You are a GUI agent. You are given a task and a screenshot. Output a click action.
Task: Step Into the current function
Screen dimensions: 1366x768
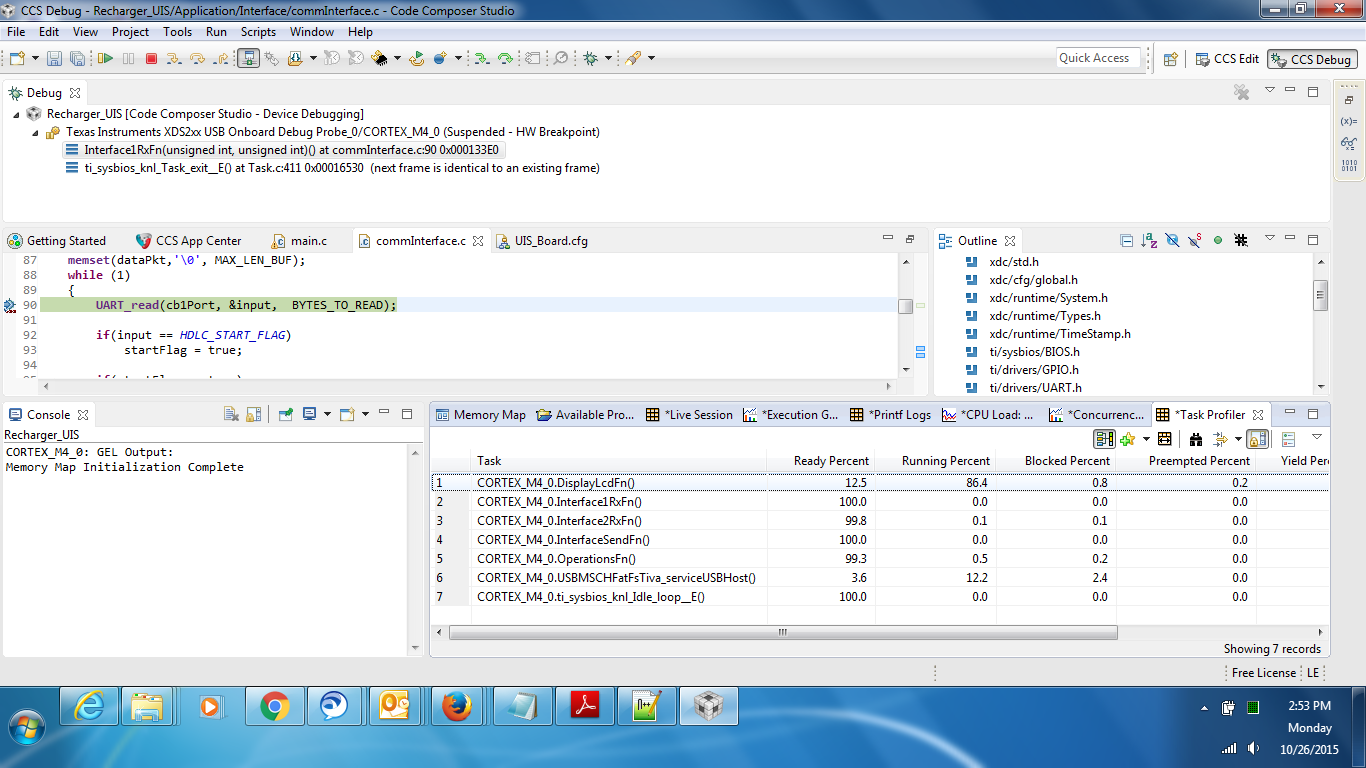point(174,58)
